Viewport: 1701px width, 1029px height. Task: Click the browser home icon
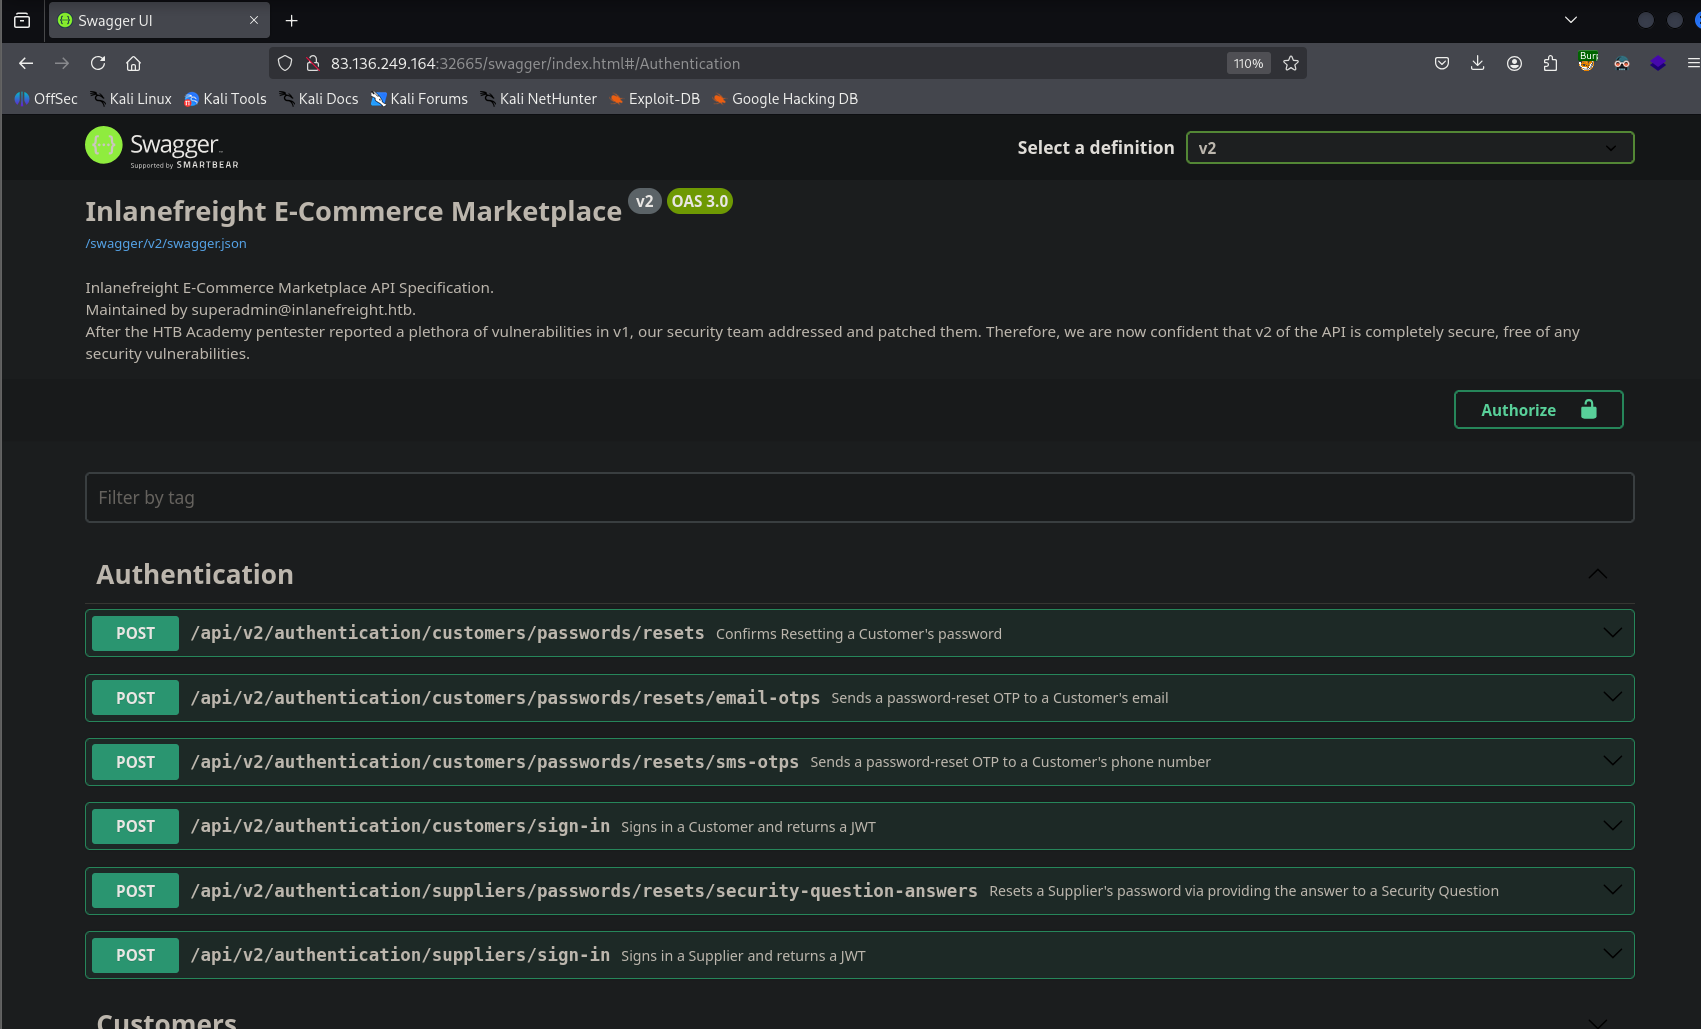pos(133,63)
